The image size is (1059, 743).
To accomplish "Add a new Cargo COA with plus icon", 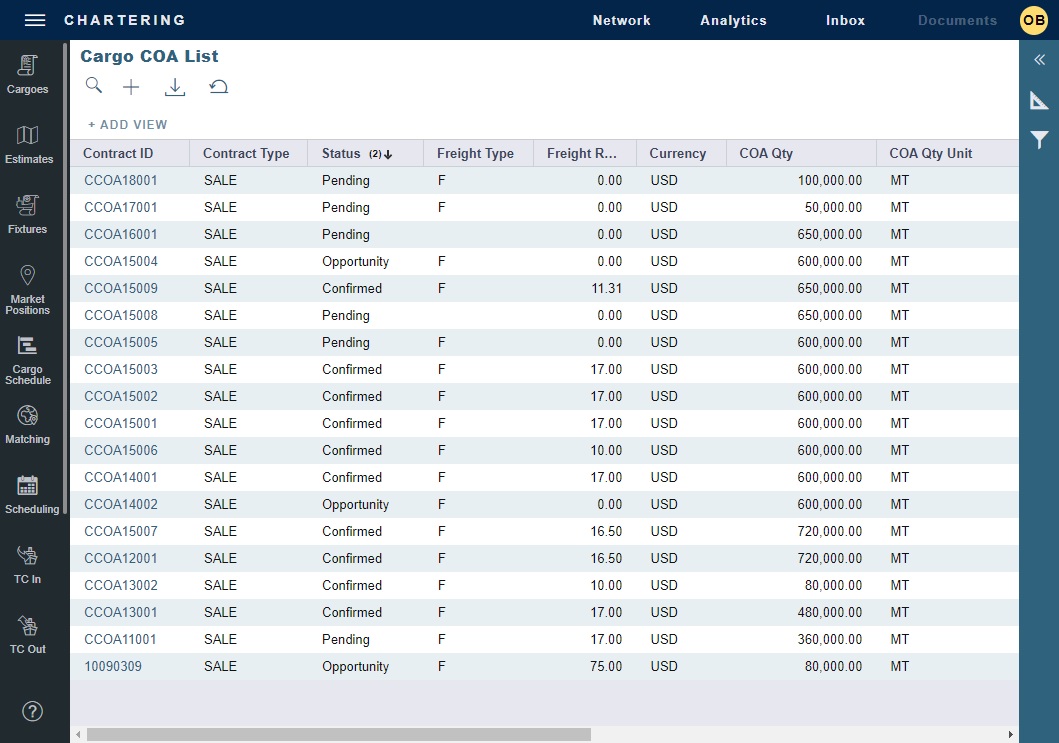I will [131, 87].
